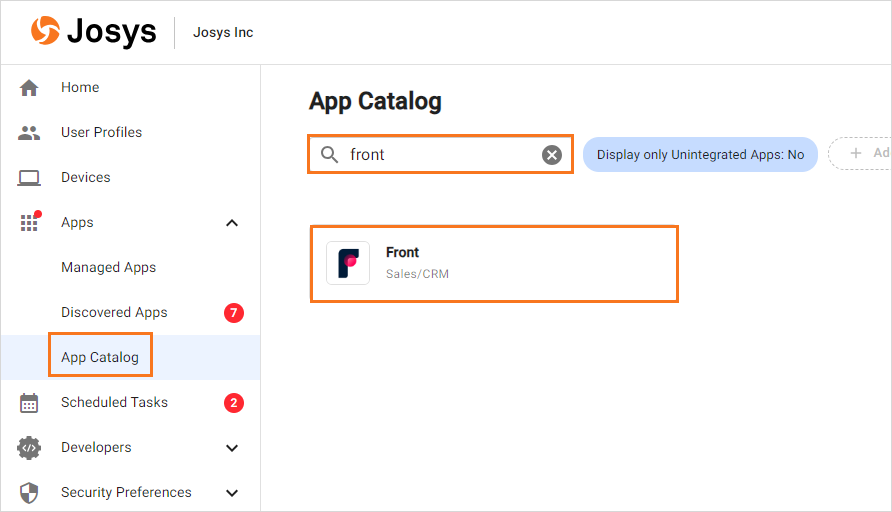Toggle Display only Unintegrated Apps filter
The height and width of the screenshot is (512, 892).
tap(700, 155)
